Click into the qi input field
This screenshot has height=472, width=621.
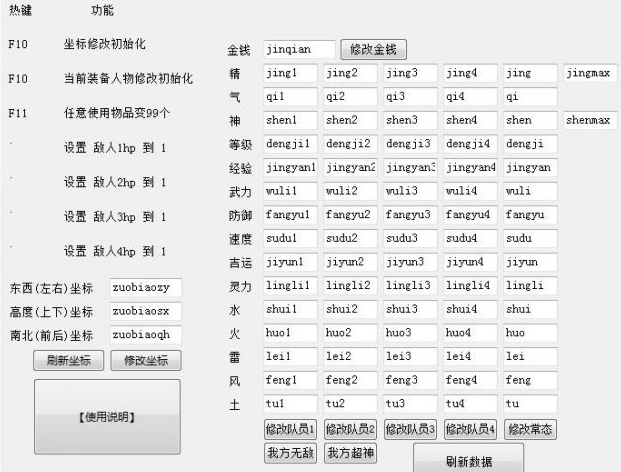[x=530, y=97]
